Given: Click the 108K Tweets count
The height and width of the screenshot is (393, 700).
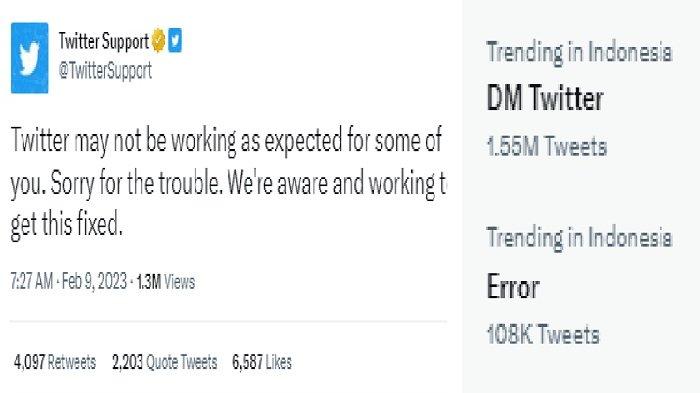Looking at the screenshot, I should point(543,334).
